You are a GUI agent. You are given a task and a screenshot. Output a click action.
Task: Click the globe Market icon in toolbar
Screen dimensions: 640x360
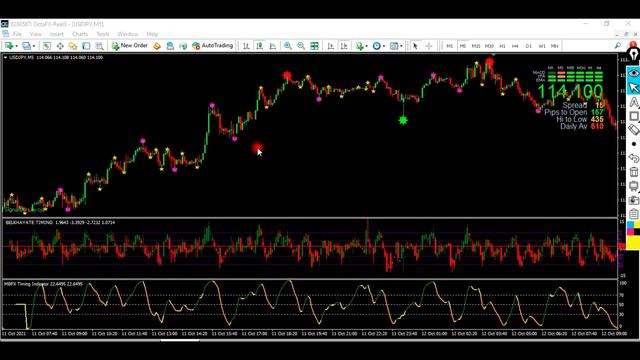coord(183,46)
